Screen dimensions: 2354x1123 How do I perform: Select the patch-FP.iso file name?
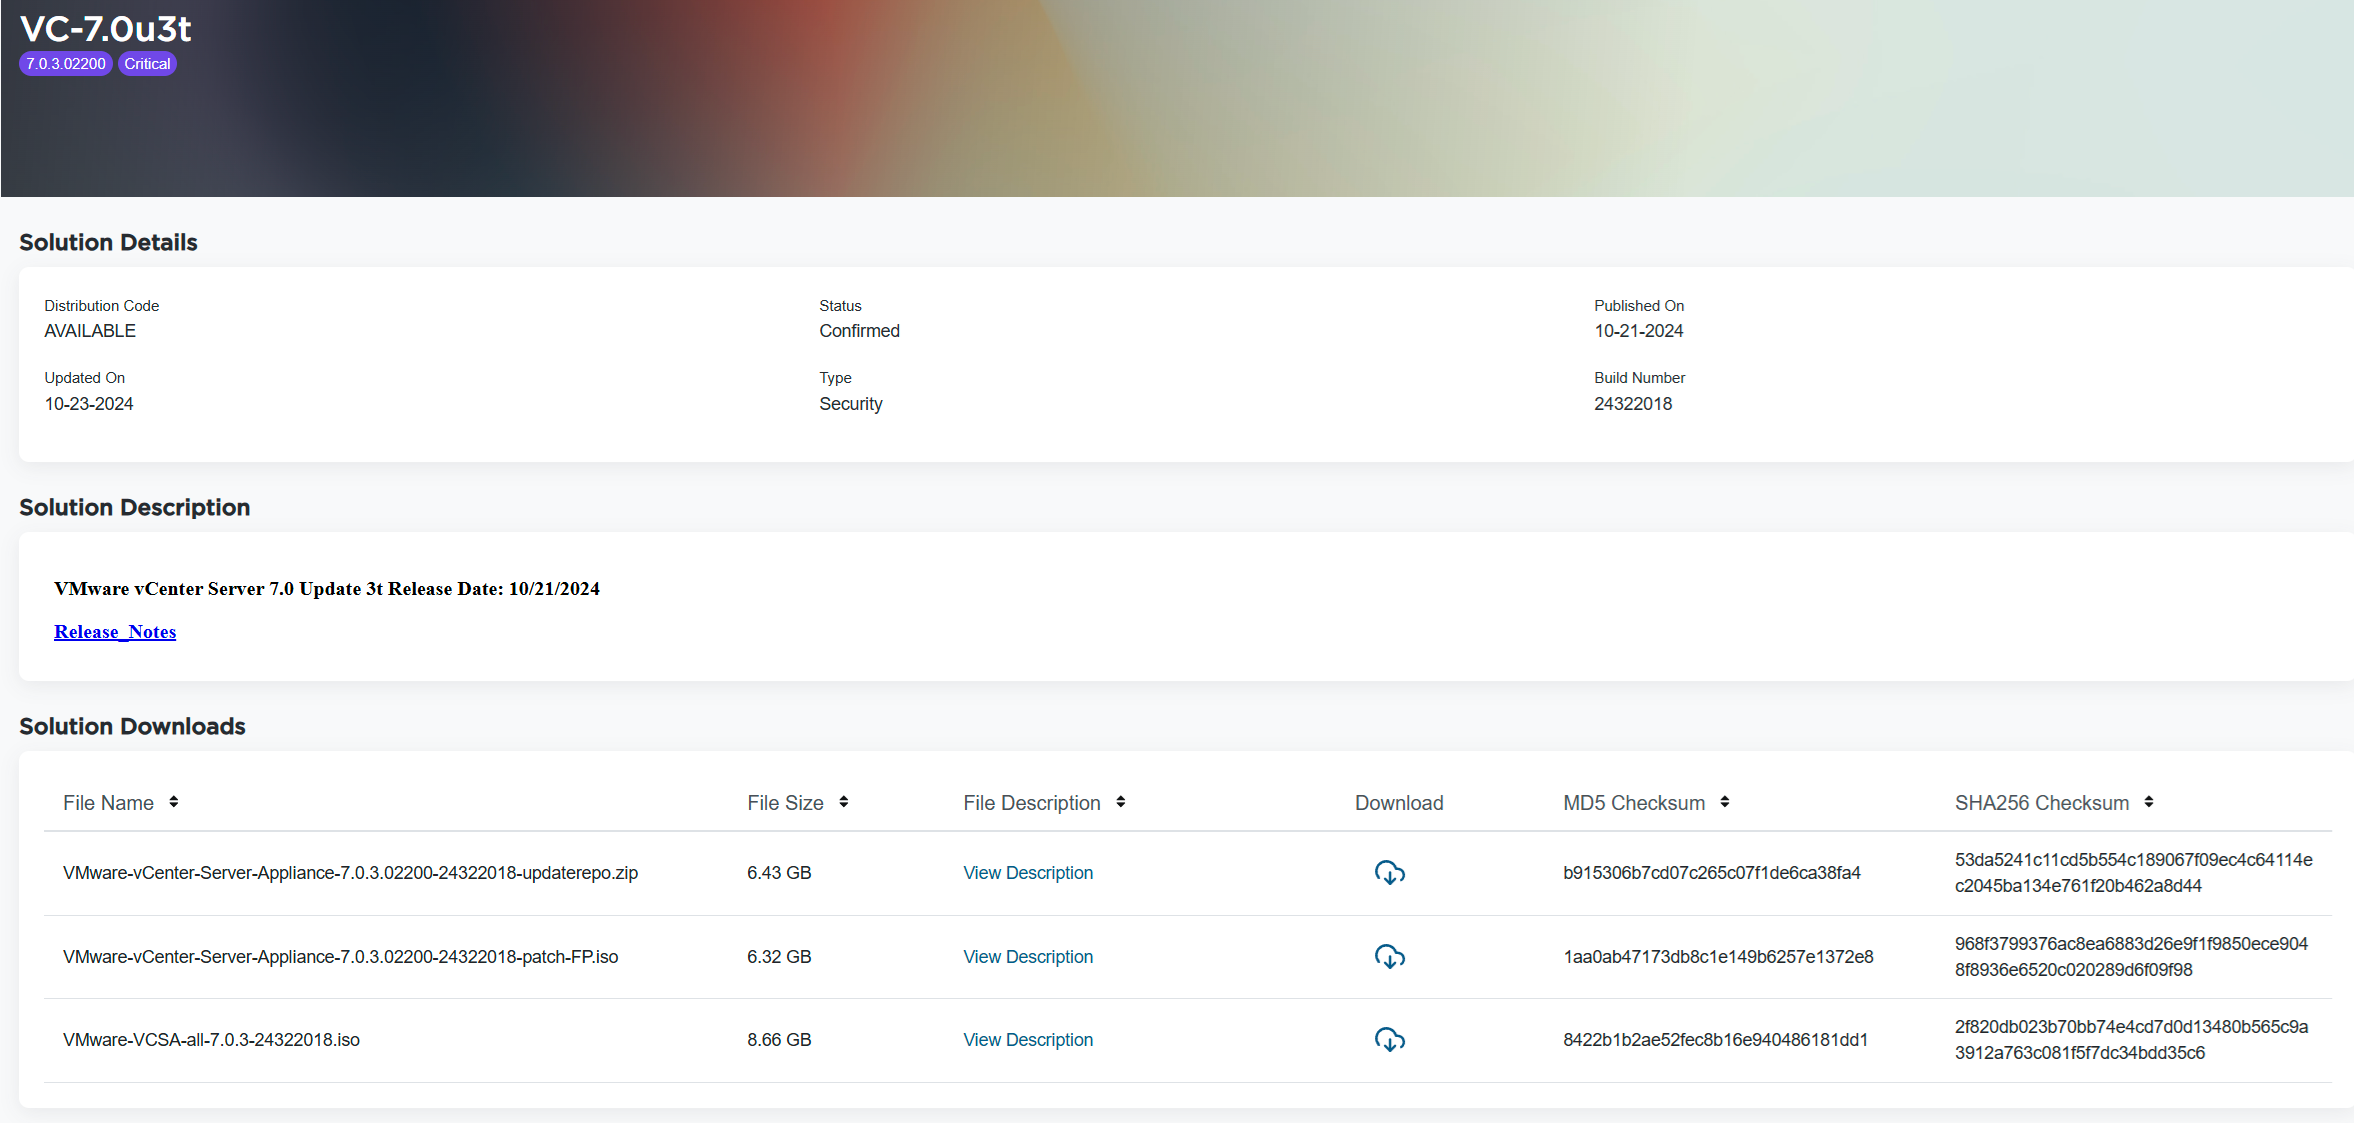point(340,957)
